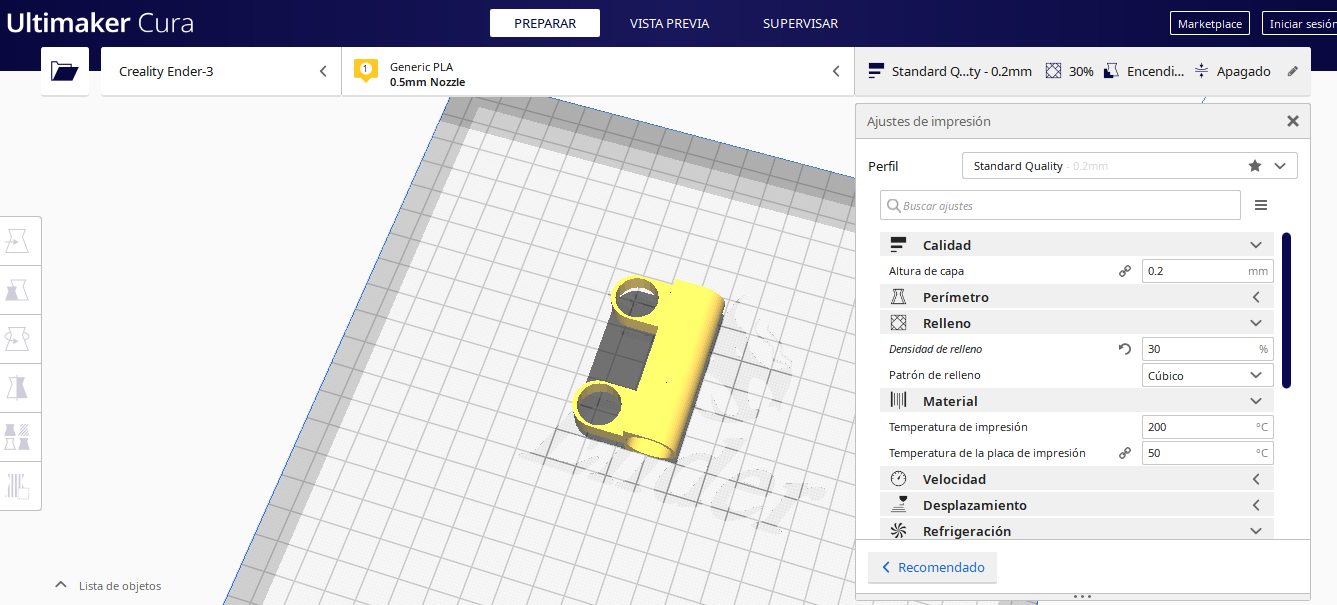Collapse the Relleno section

pos(1256,323)
